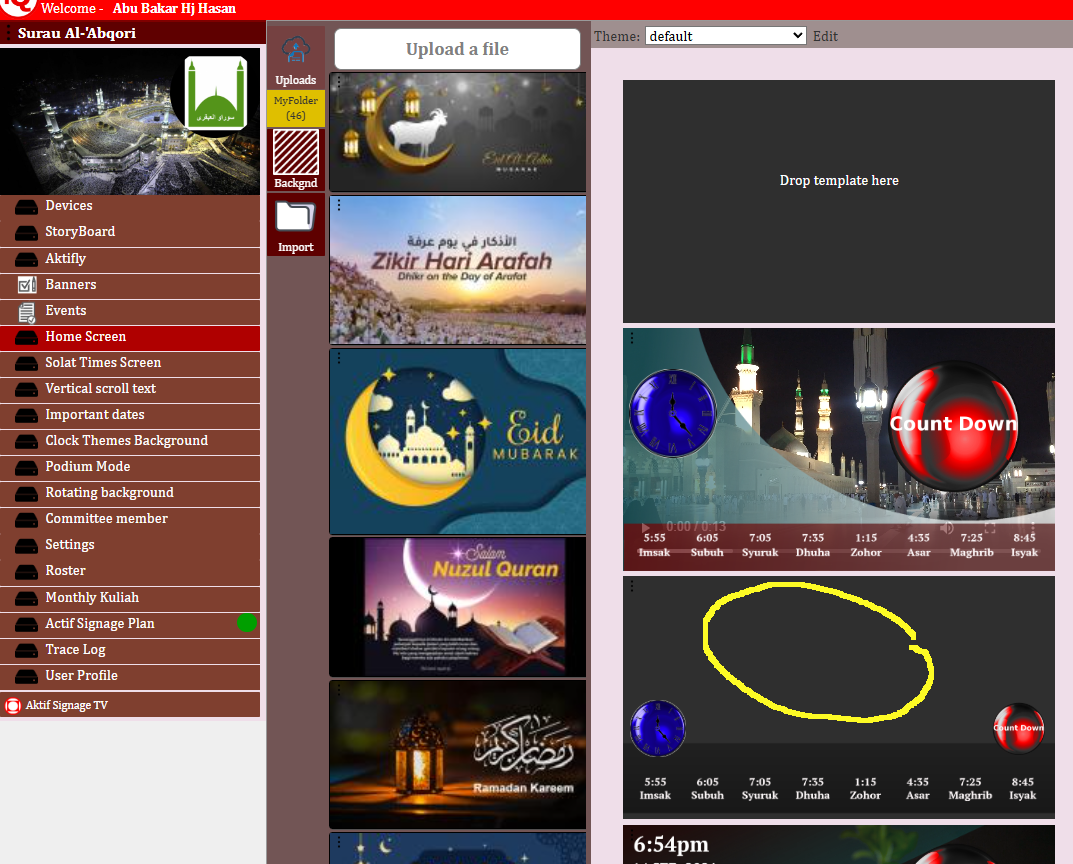Click the Devices menu icon
Image resolution: width=1073 pixels, height=864 pixels.
[27, 206]
